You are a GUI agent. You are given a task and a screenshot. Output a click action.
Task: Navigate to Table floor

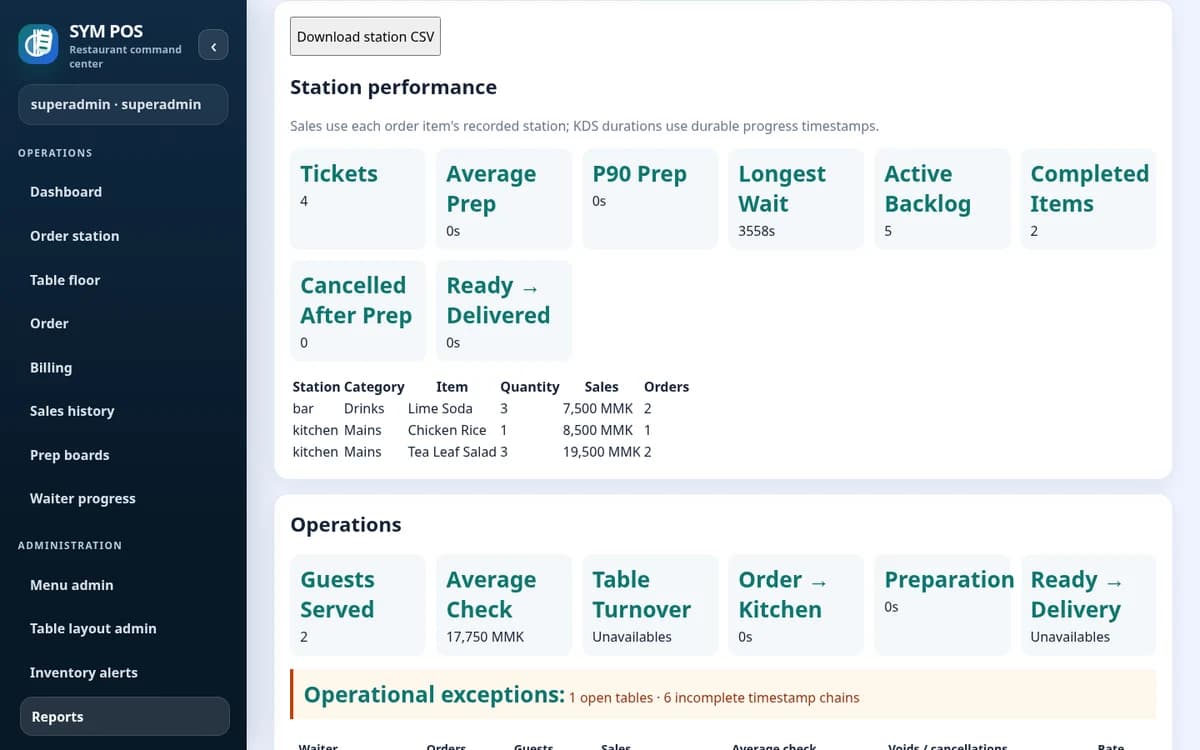click(x=124, y=280)
